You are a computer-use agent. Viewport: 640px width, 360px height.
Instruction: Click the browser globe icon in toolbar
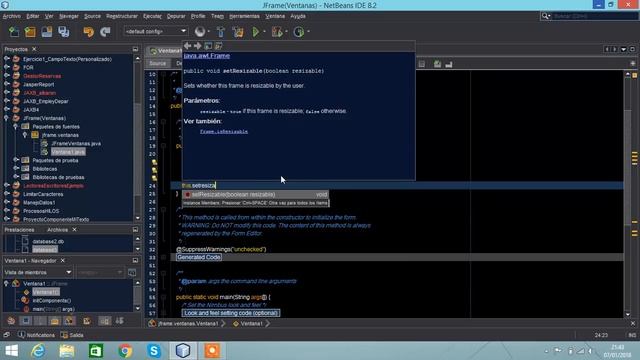[x=200, y=32]
